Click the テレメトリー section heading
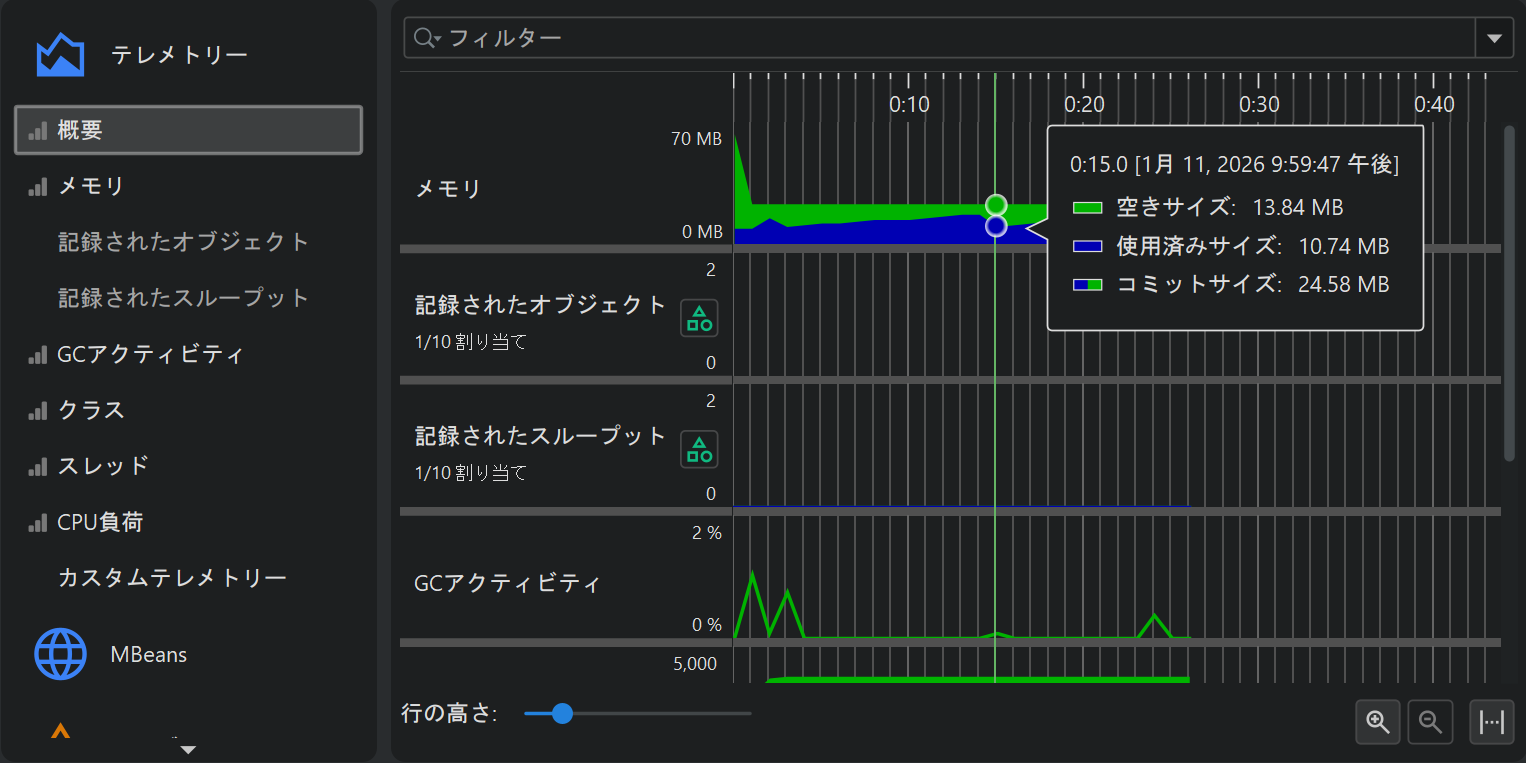 [179, 55]
